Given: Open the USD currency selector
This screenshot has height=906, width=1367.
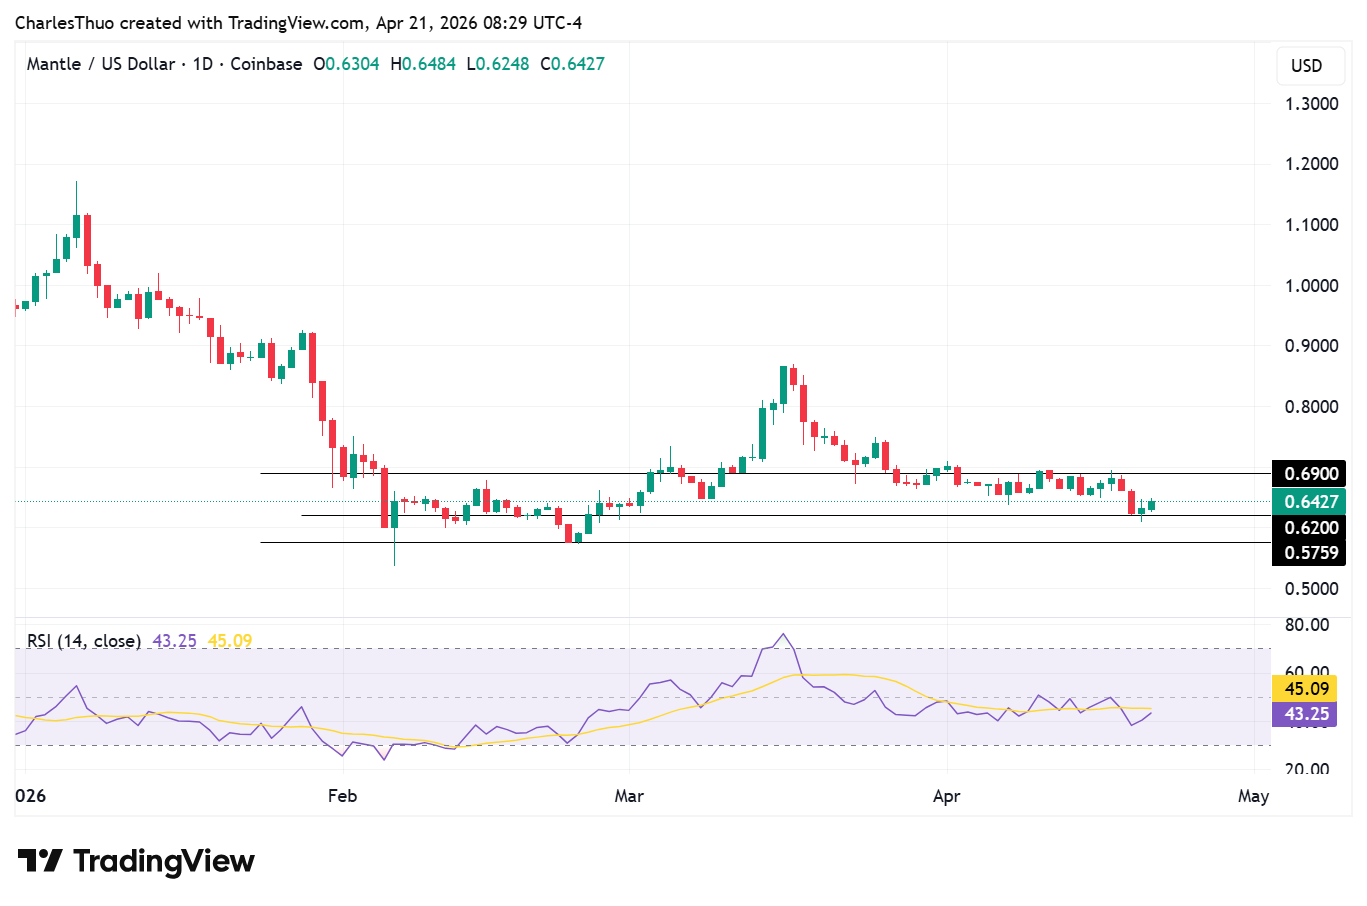Looking at the screenshot, I should point(1309,66).
